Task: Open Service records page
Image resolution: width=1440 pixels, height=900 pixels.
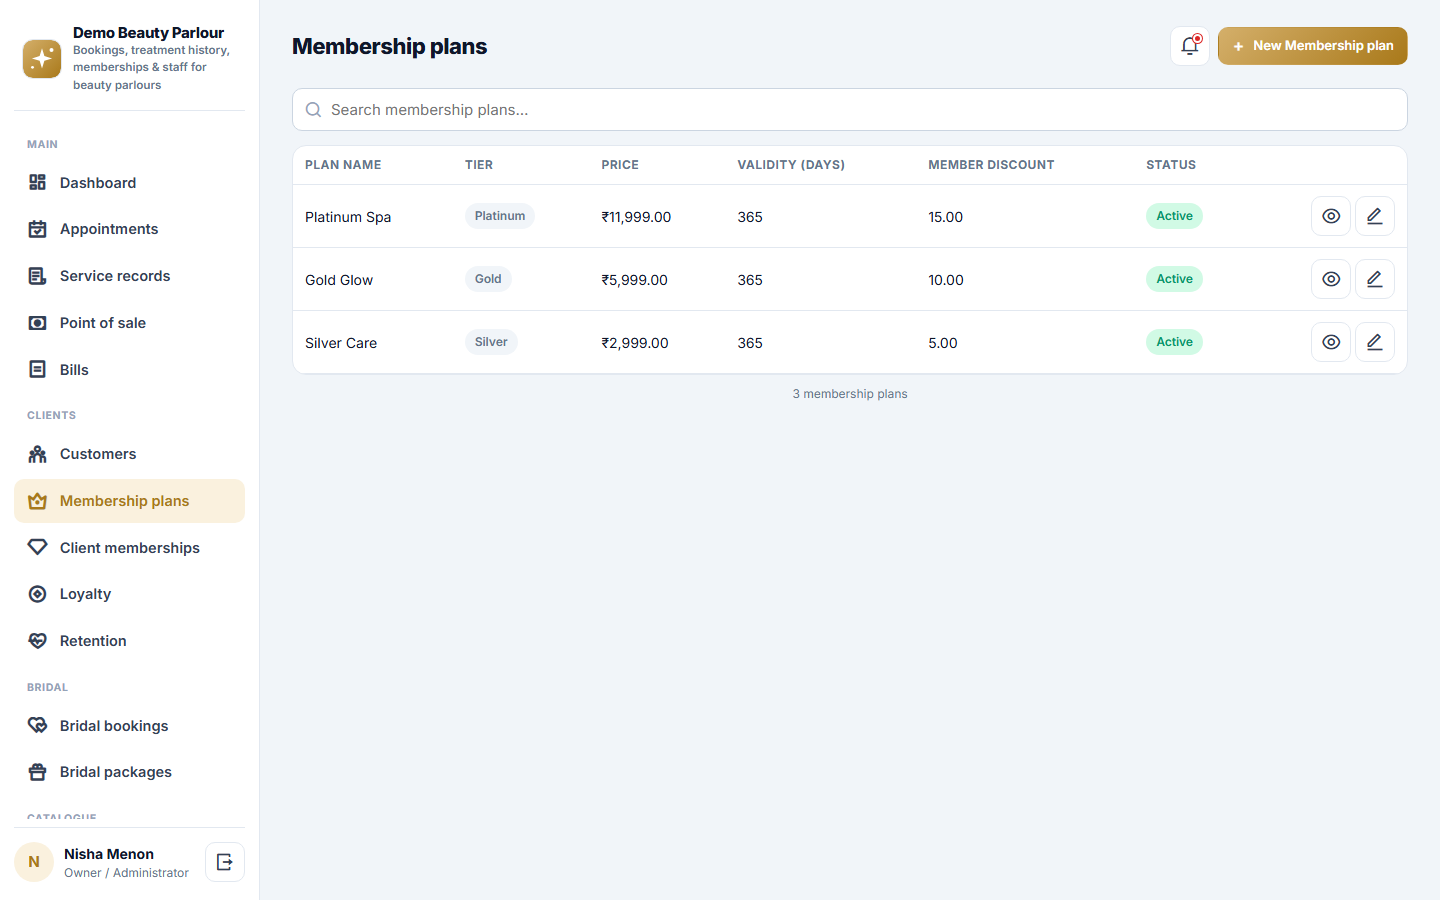Action: [x=129, y=276]
